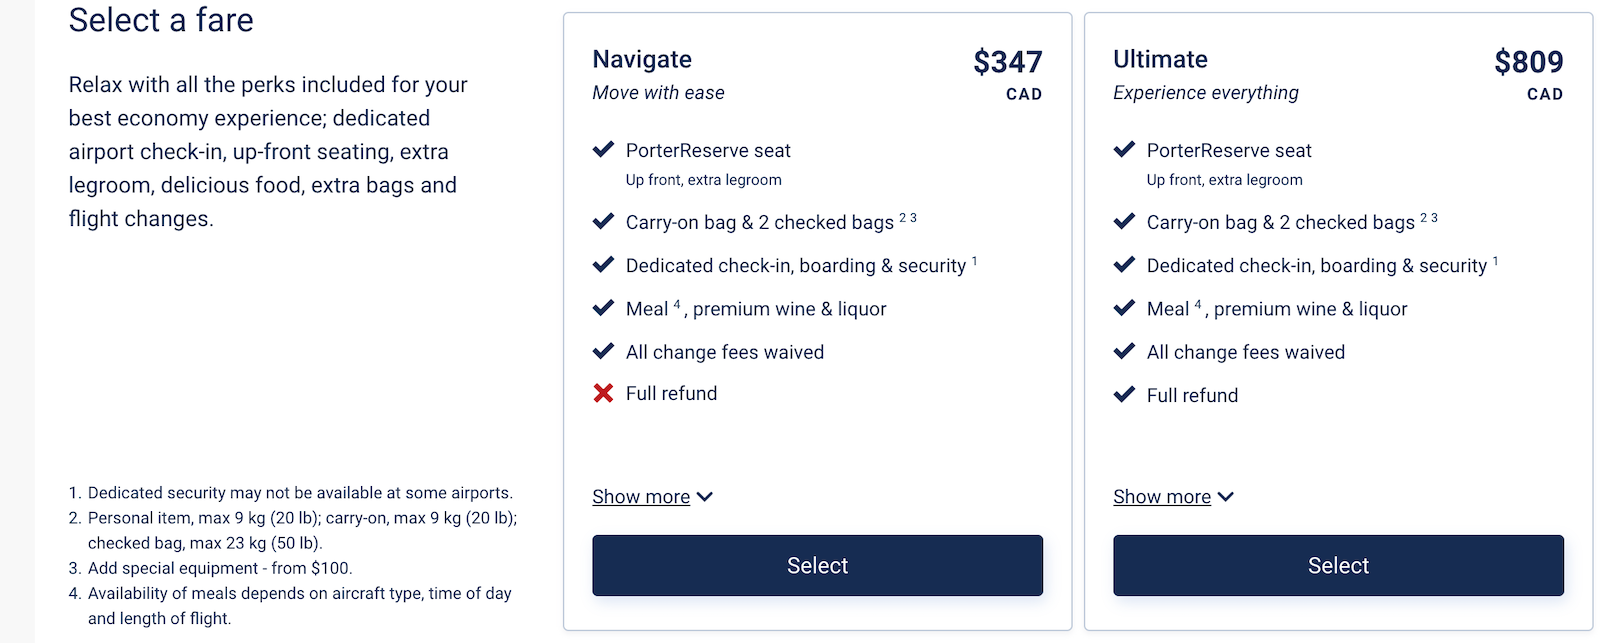The image size is (1600, 643).
Task: Click the checkmark beside PorterReserve seat in Navigate
Action: pos(602,149)
